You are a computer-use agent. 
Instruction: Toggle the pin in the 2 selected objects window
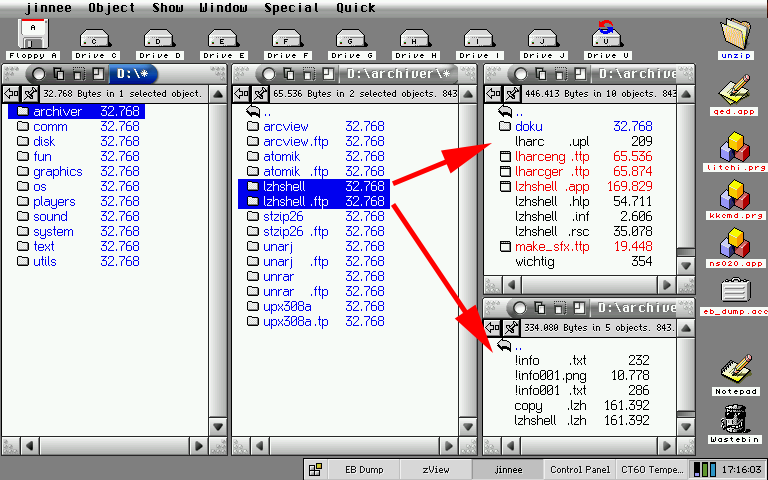click(259, 93)
